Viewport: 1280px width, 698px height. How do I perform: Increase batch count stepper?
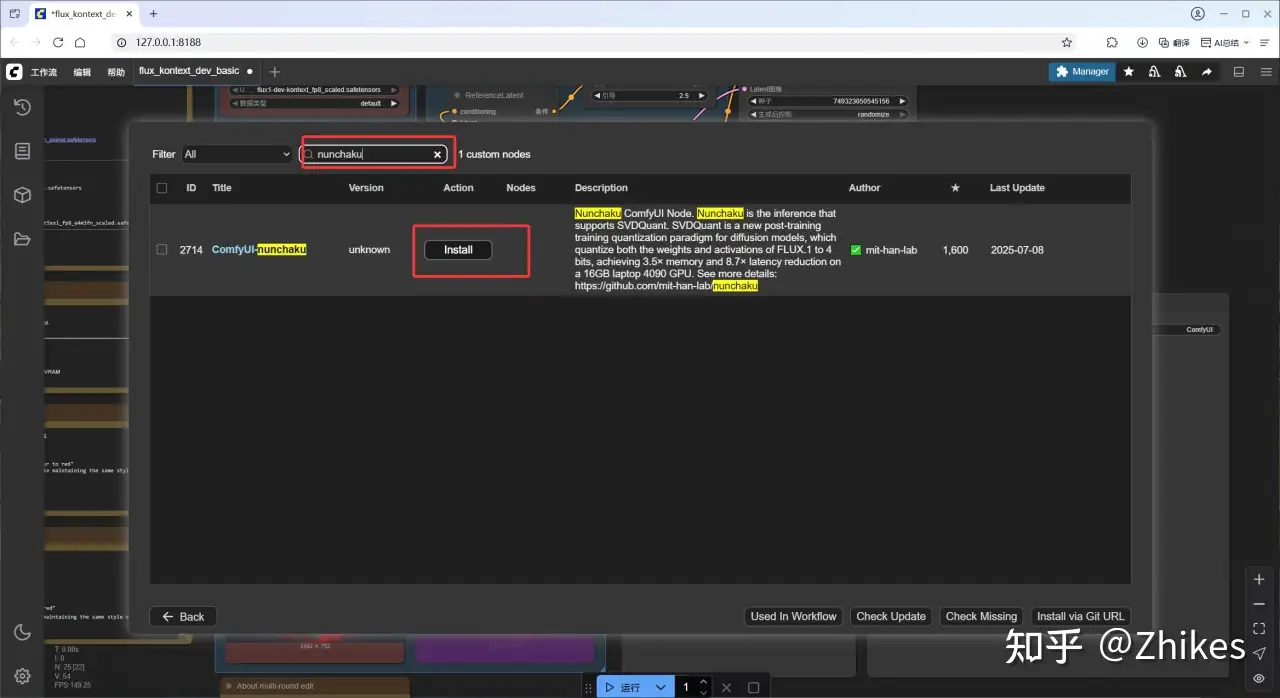pyautogui.click(x=704, y=683)
